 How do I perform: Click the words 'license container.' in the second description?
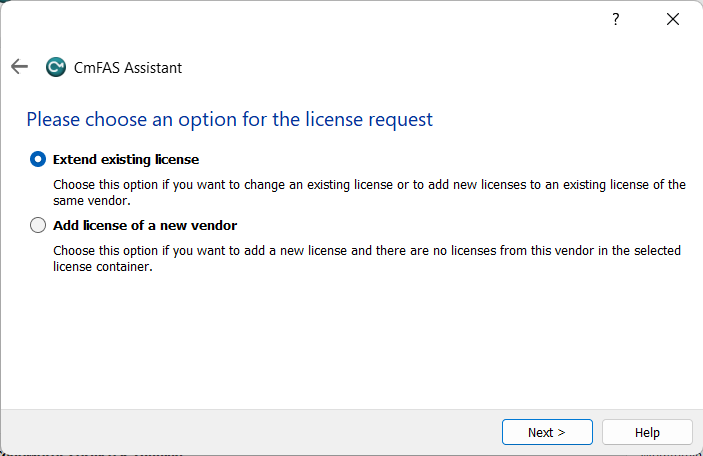pos(102,266)
